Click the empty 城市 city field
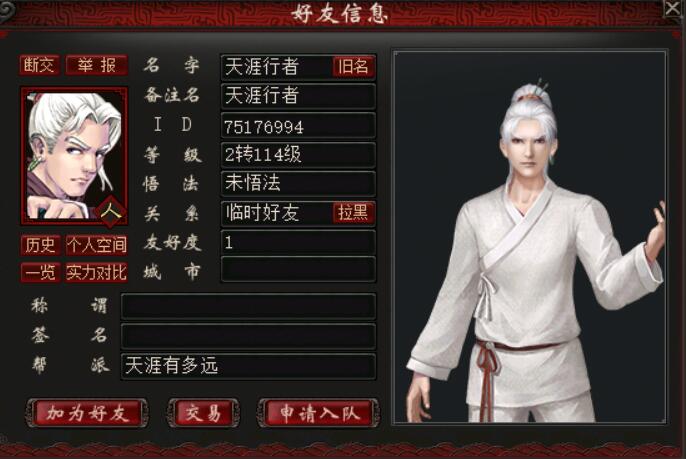The height and width of the screenshot is (459, 686). tap(298, 269)
